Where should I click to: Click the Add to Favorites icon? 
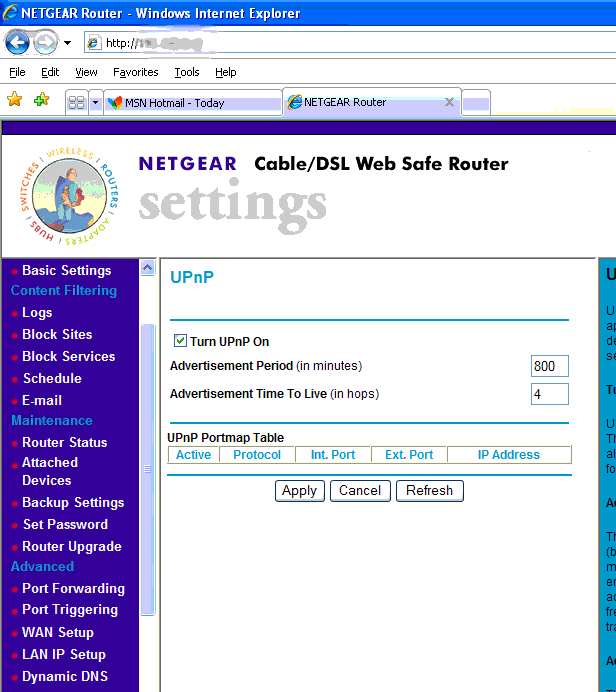point(41,100)
